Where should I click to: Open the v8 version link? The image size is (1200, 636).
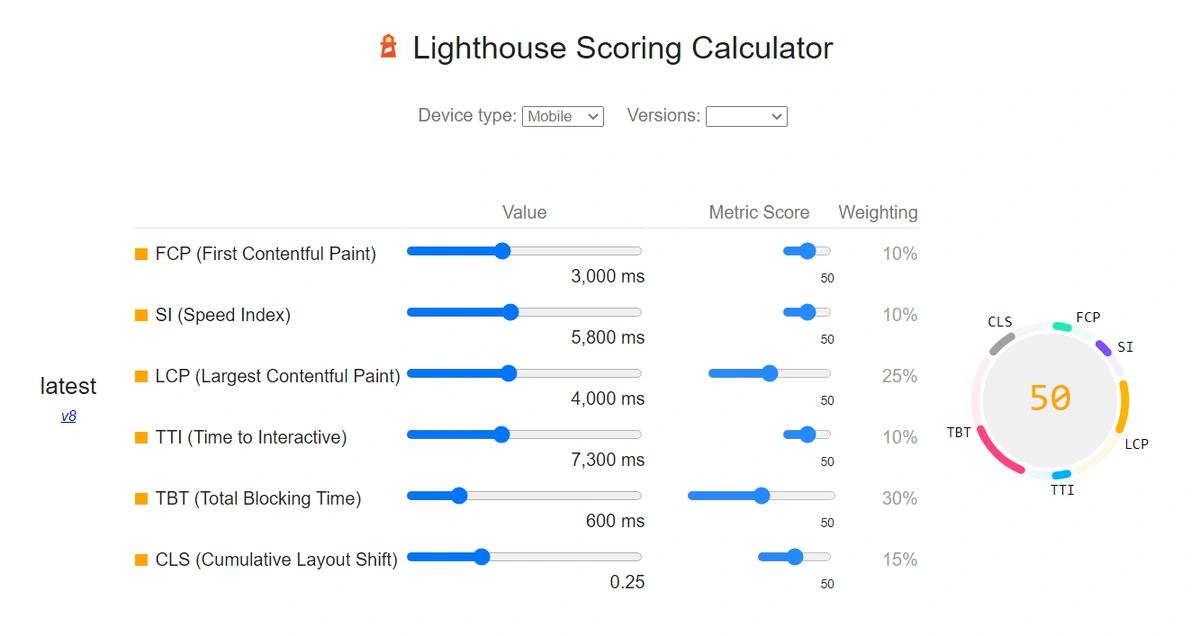click(x=68, y=416)
